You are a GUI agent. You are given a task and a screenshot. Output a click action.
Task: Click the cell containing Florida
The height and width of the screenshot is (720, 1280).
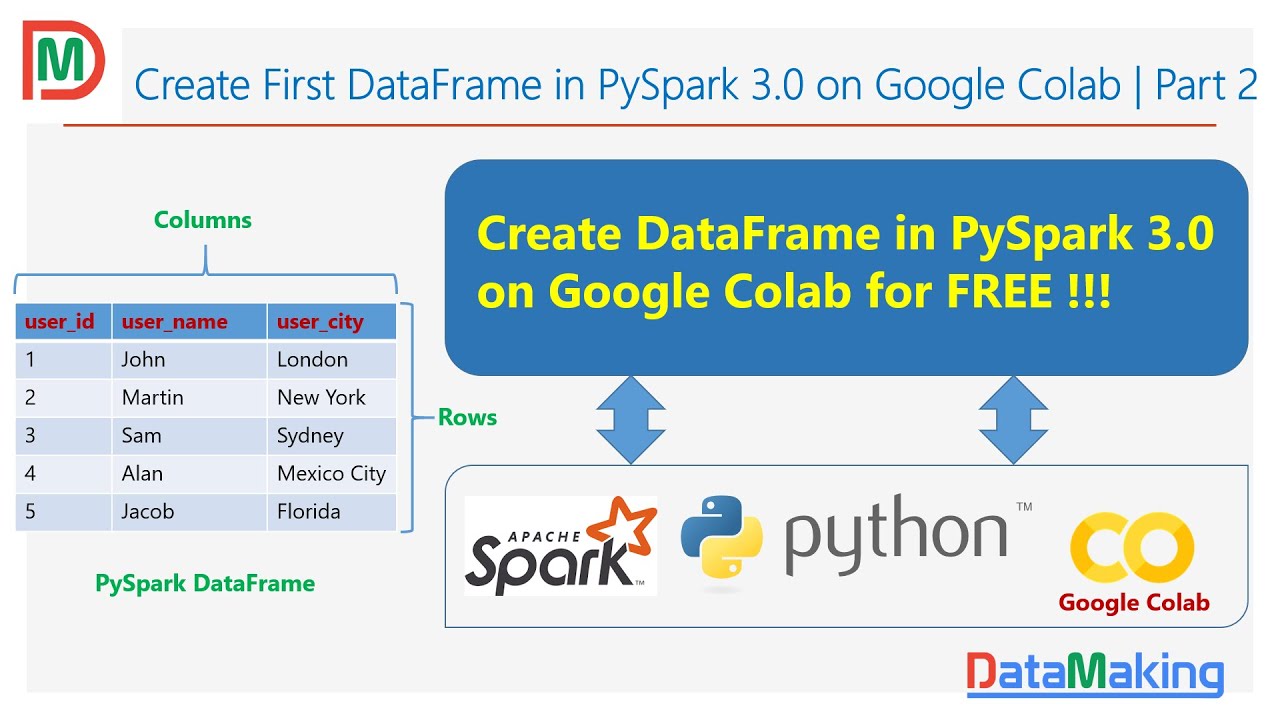tap(332, 512)
